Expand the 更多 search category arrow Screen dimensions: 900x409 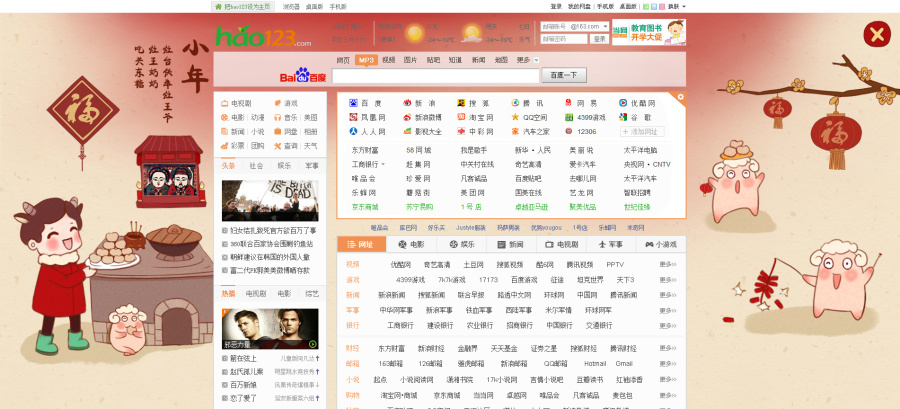[537, 60]
